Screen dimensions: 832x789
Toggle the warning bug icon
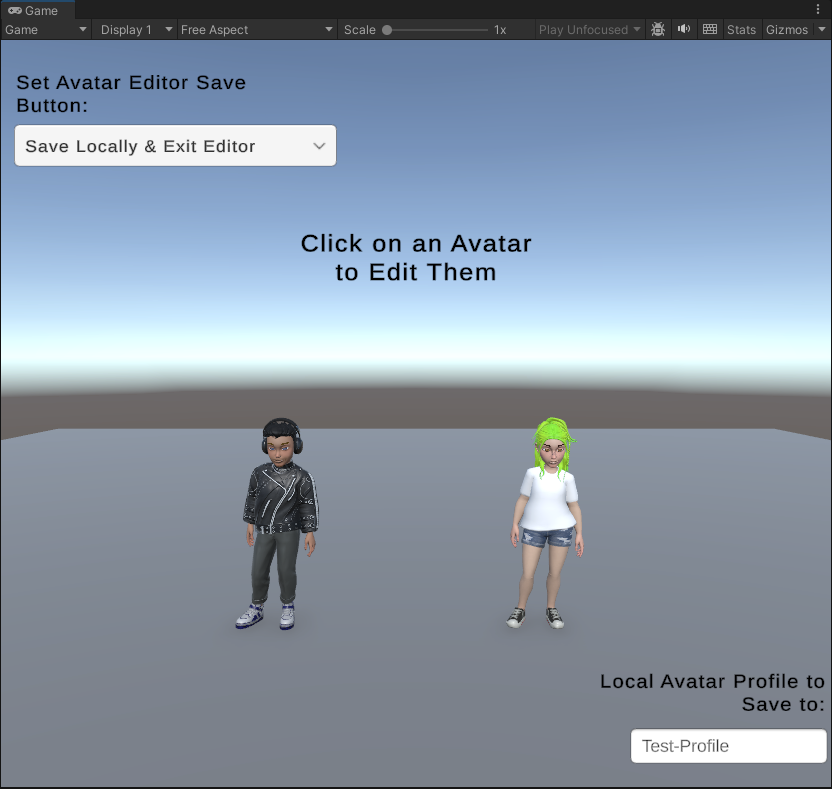[658, 30]
